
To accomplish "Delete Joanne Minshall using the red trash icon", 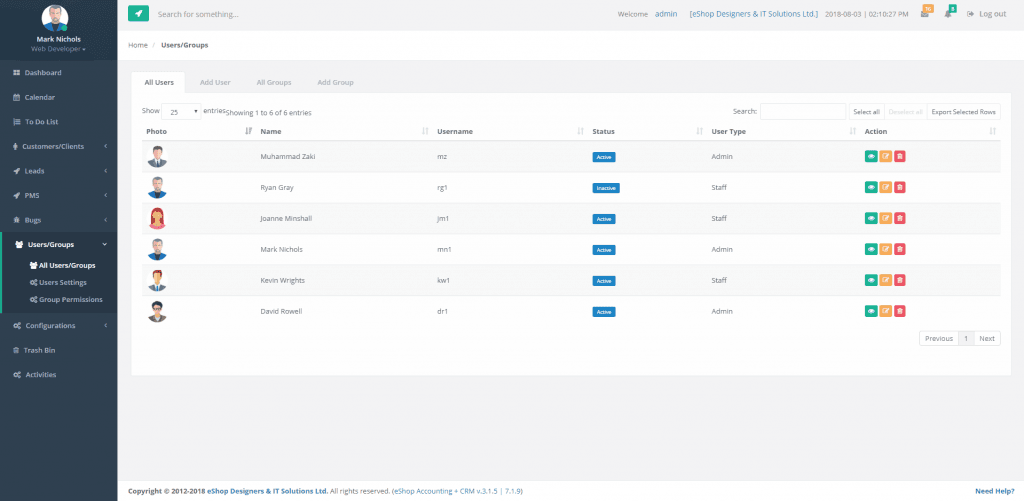I will click(x=899, y=218).
